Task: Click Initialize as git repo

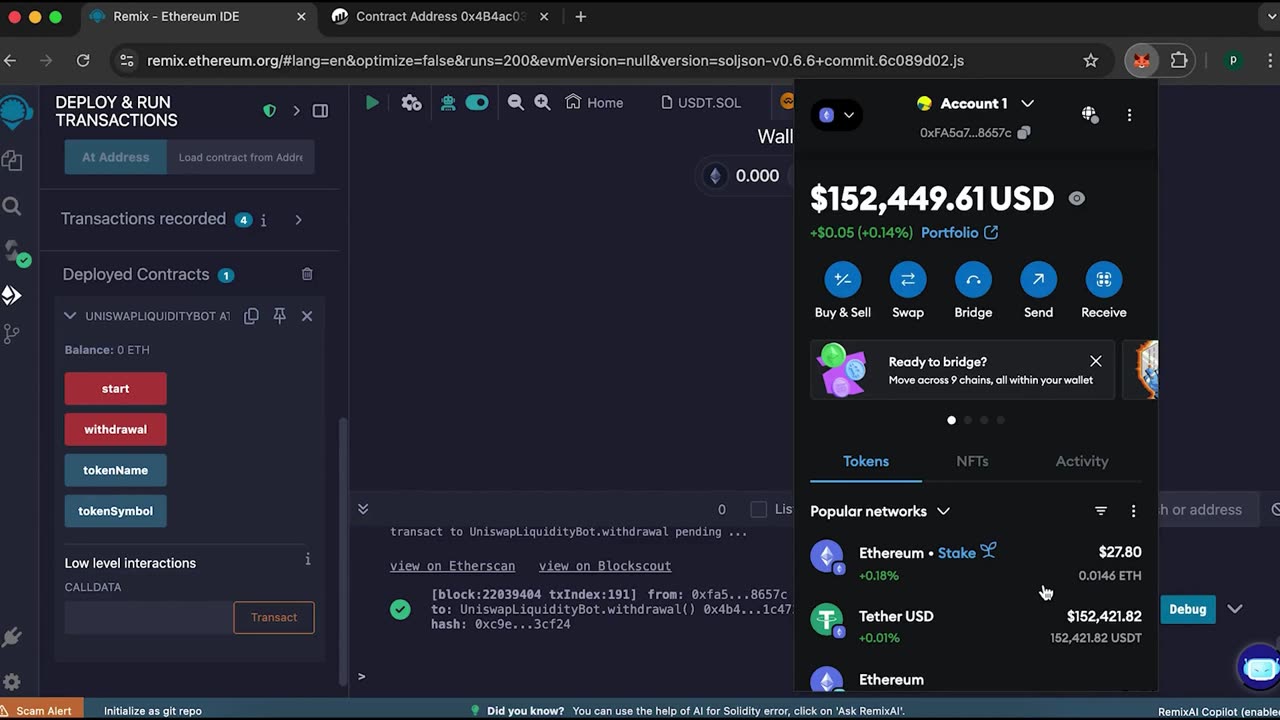Action: point(153,711)
